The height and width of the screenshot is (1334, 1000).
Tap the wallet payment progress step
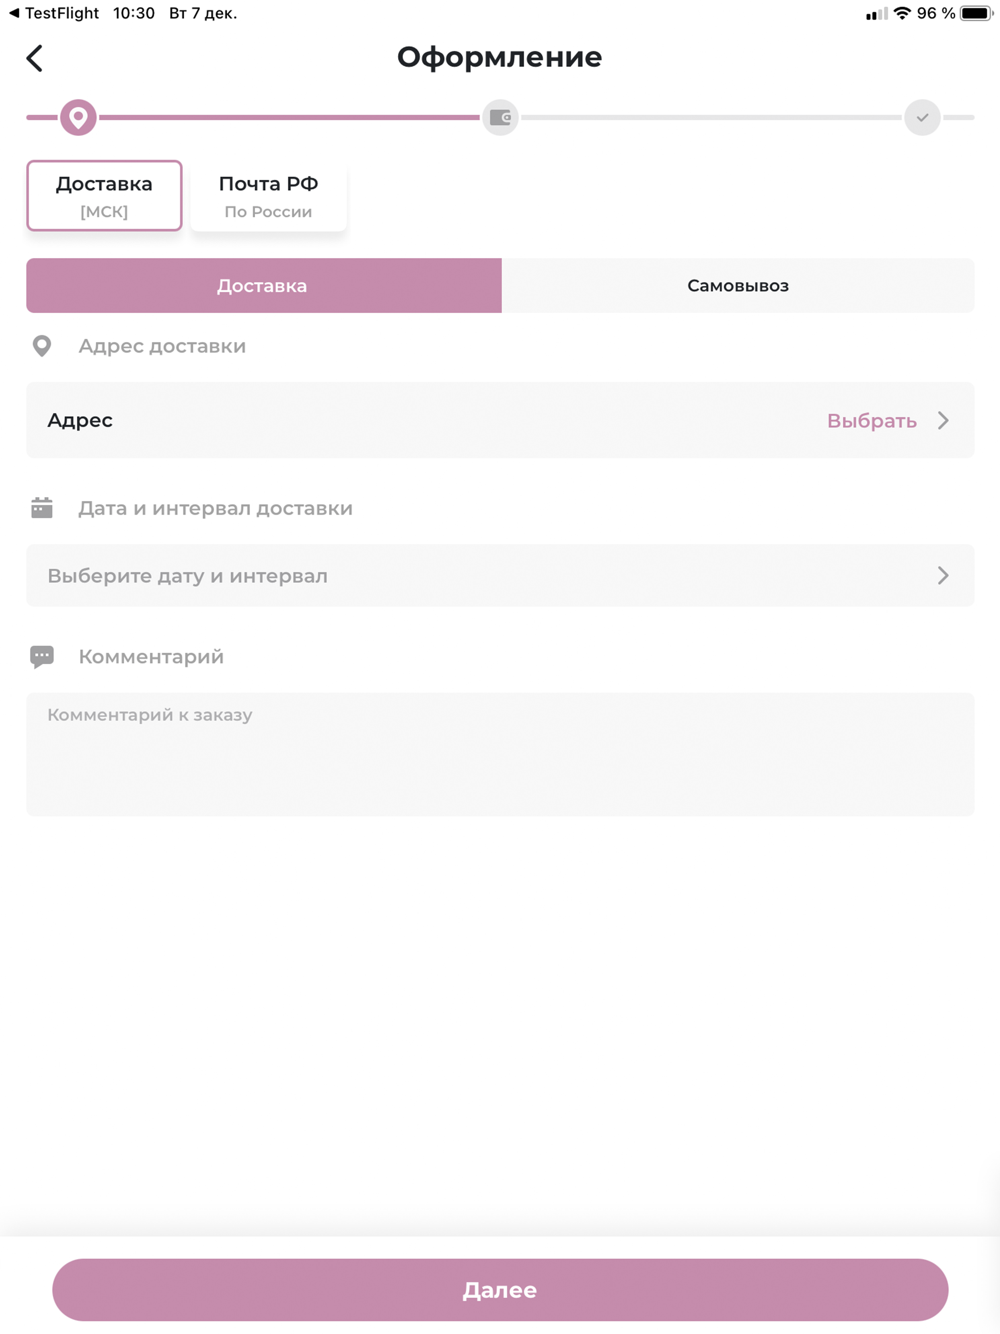500,117
